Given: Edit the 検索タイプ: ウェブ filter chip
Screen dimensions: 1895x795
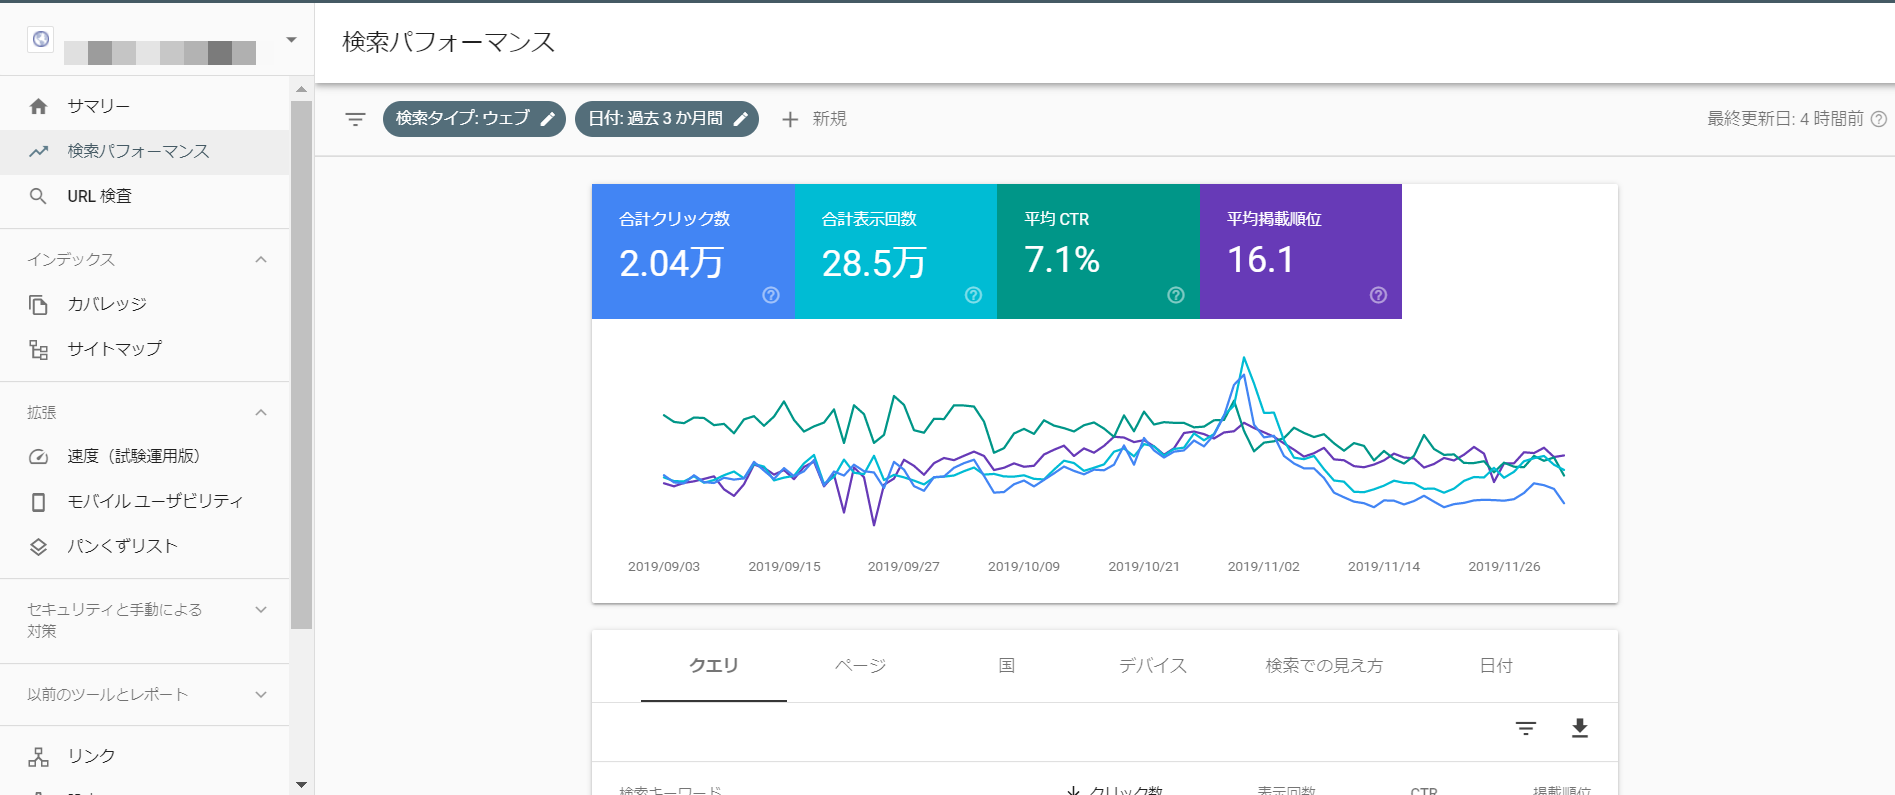Looking at the screenshot, I should 474,119.
